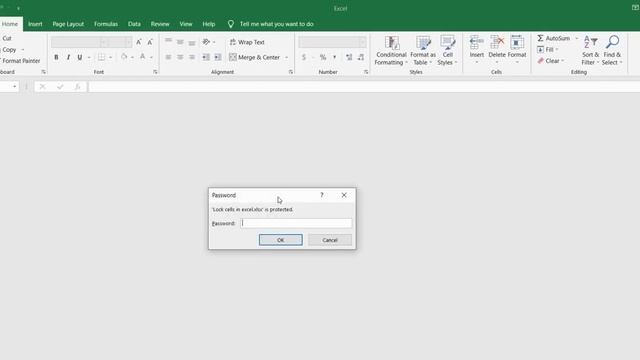Switch to the Data tab
The image size is (640, 360).
point(134,24)
